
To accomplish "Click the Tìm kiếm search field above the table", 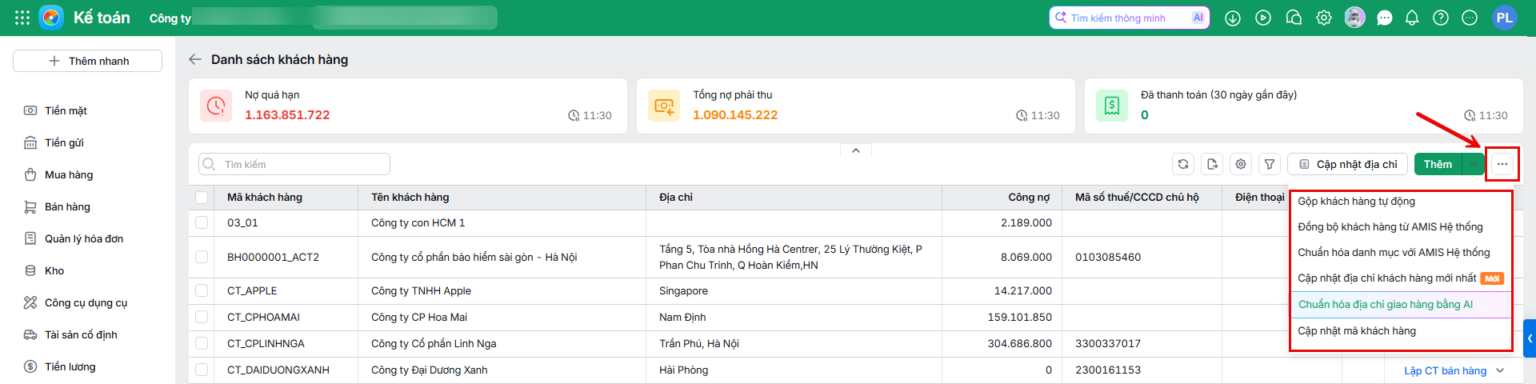I will pos(294,164).
